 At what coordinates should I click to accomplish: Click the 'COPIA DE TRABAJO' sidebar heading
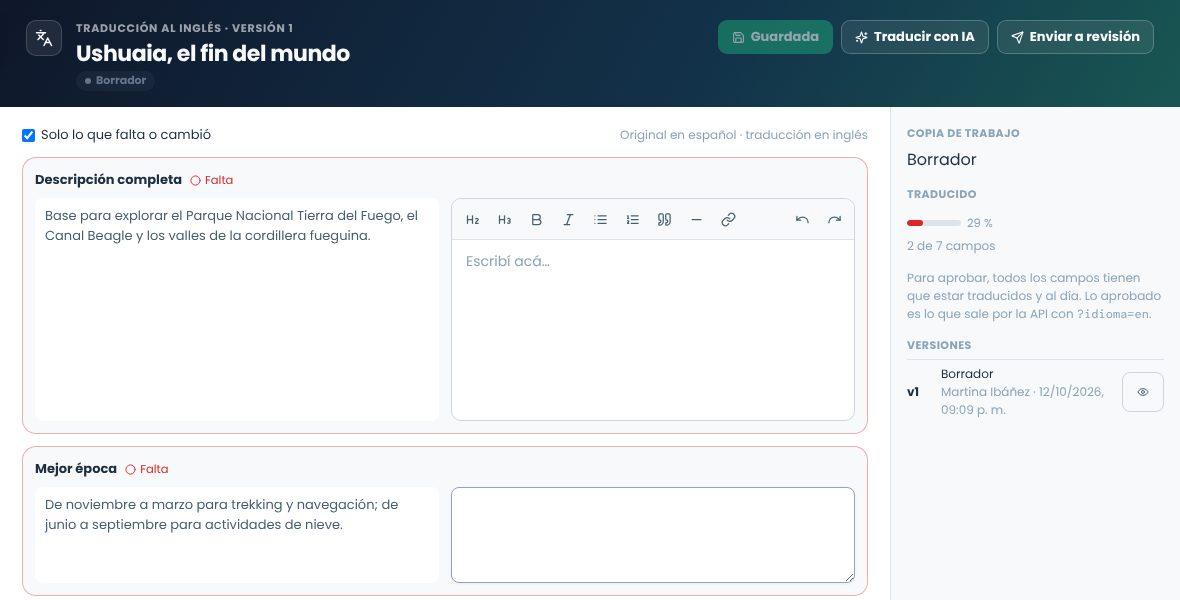pyautogui.click(x=963, y=133)
